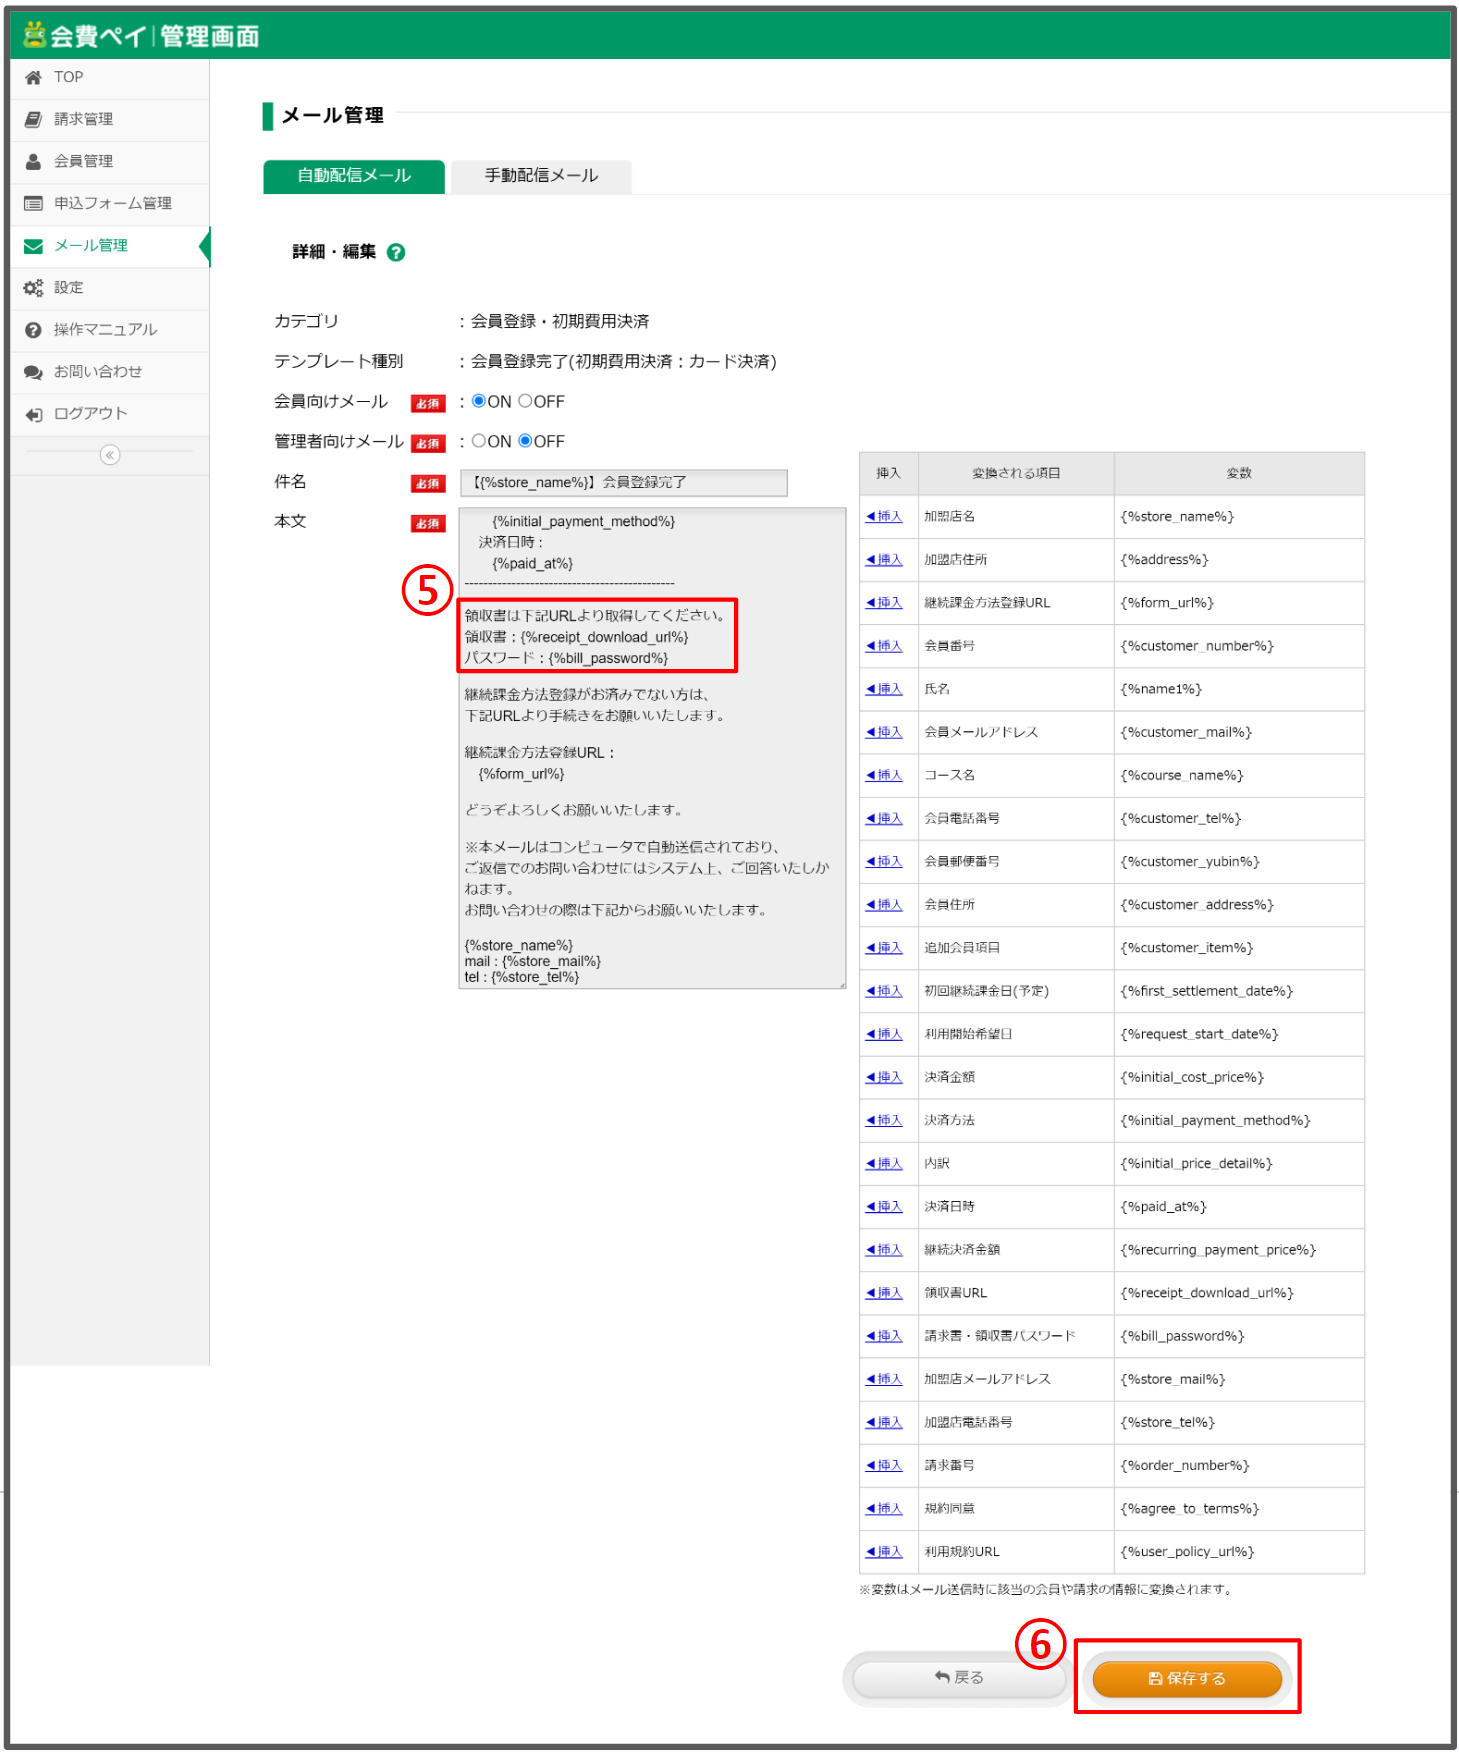The width and height of the screenshot is (1459, 1752).
Task: Collapse the sidebar with the double-chevron button
Action: [110, 455]
